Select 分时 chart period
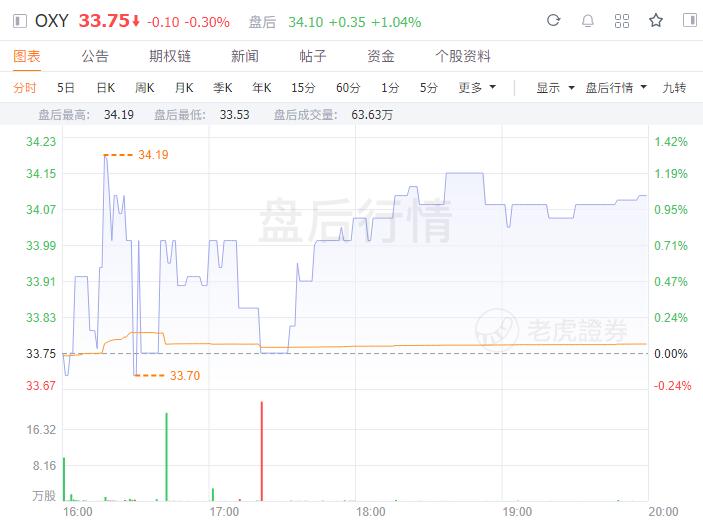Viewport: 703px width, 528px height. [25, 87]
